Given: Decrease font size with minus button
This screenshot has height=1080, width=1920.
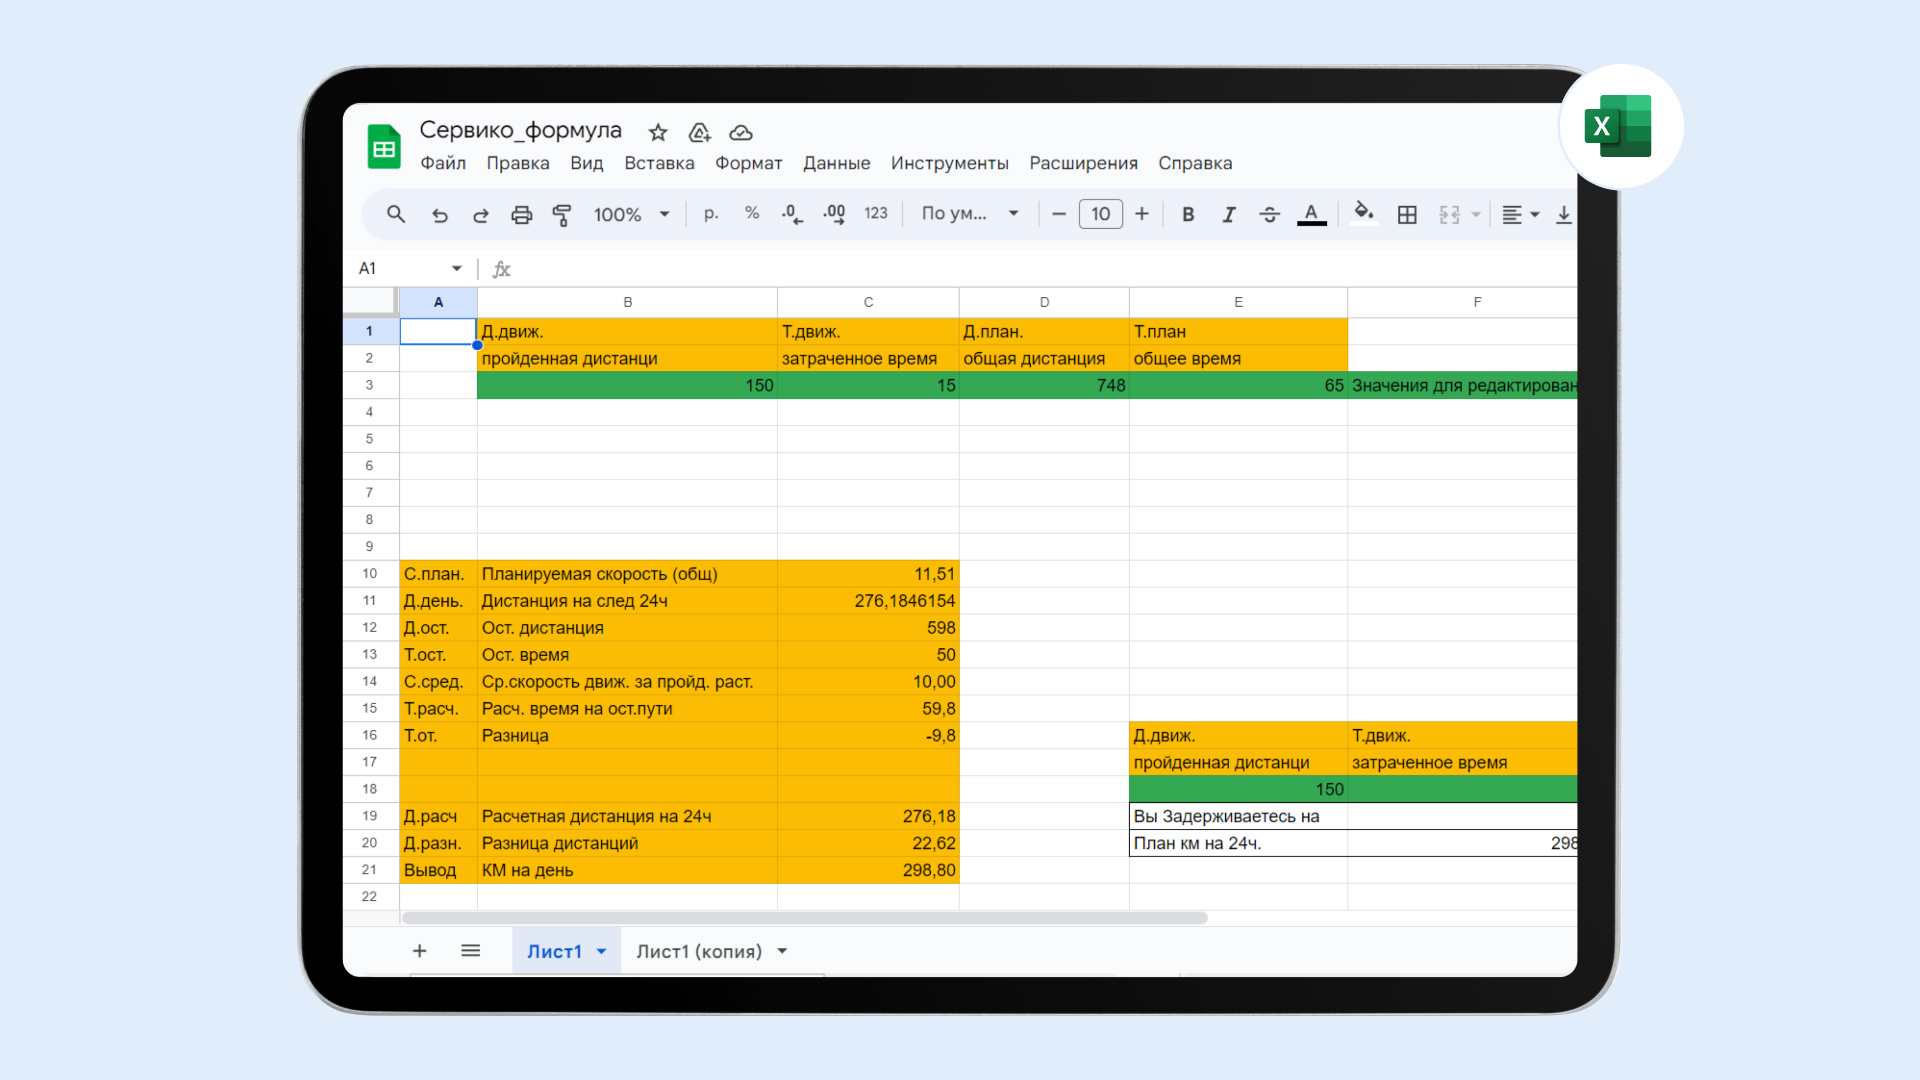Looking at the screenshot, I should coord(1059,214).
